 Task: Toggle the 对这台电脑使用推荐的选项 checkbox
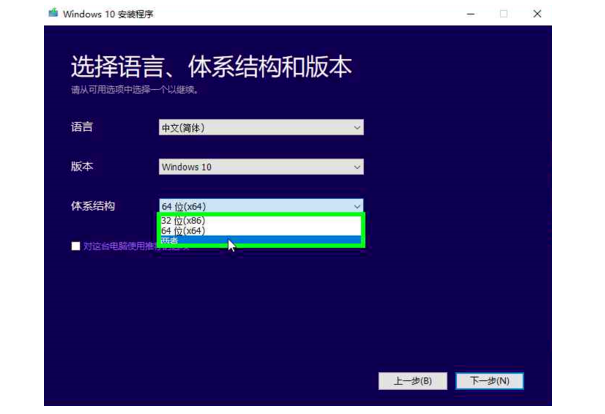tap(76, 246)
